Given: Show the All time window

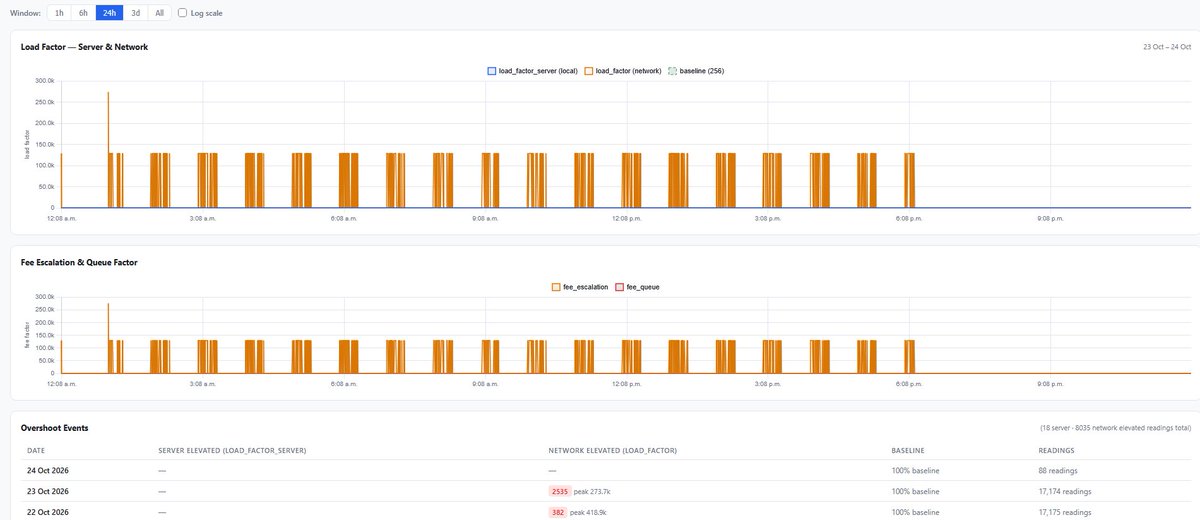Looking at the screenshot, I should [x=159, y=13].
